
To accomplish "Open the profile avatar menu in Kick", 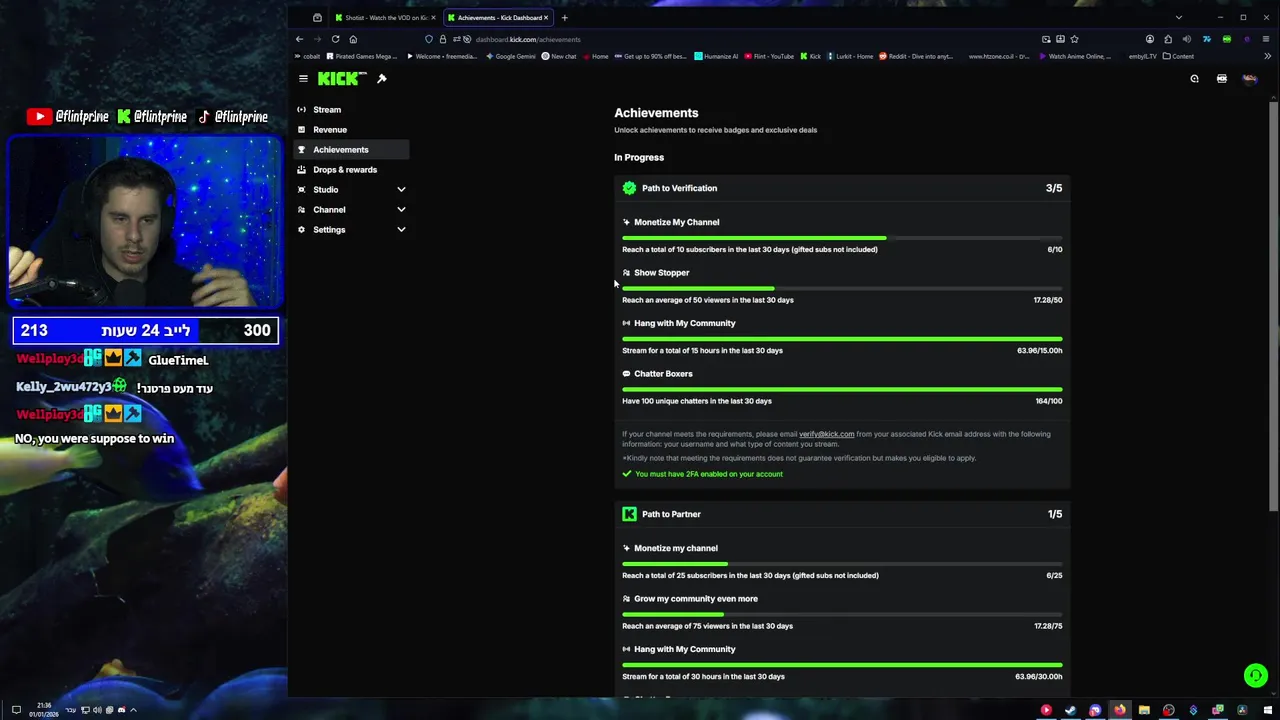I will pyautogui.click(x=1249, y=78).
